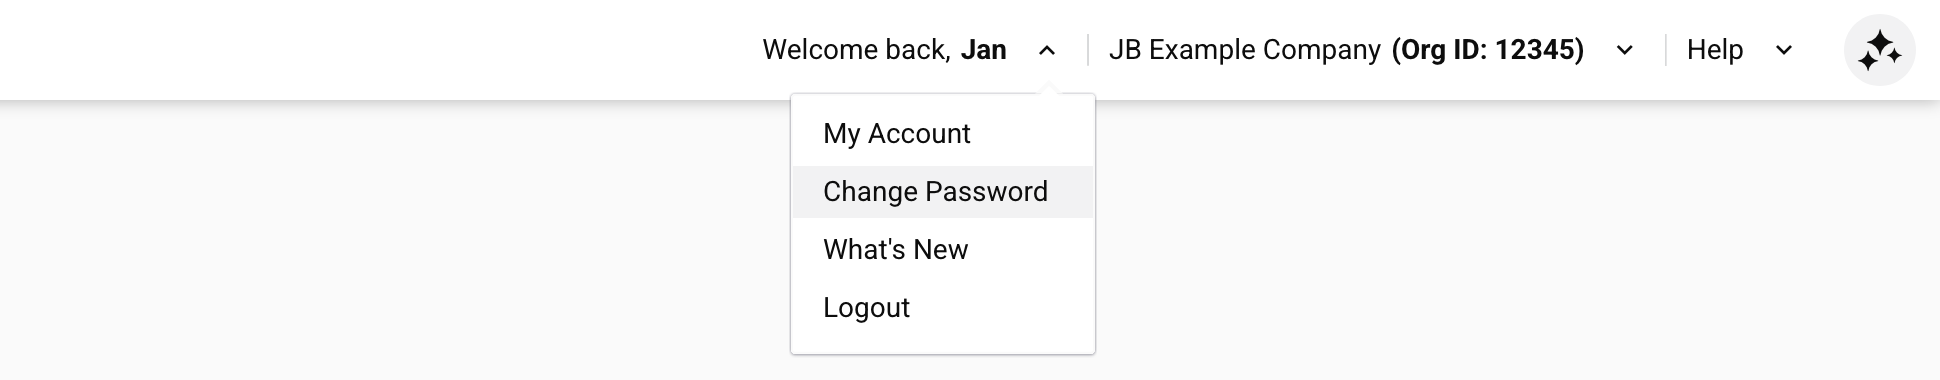Open What's New from the menu
Viewport: 1940px width, 380px height.
coord(943,250)
